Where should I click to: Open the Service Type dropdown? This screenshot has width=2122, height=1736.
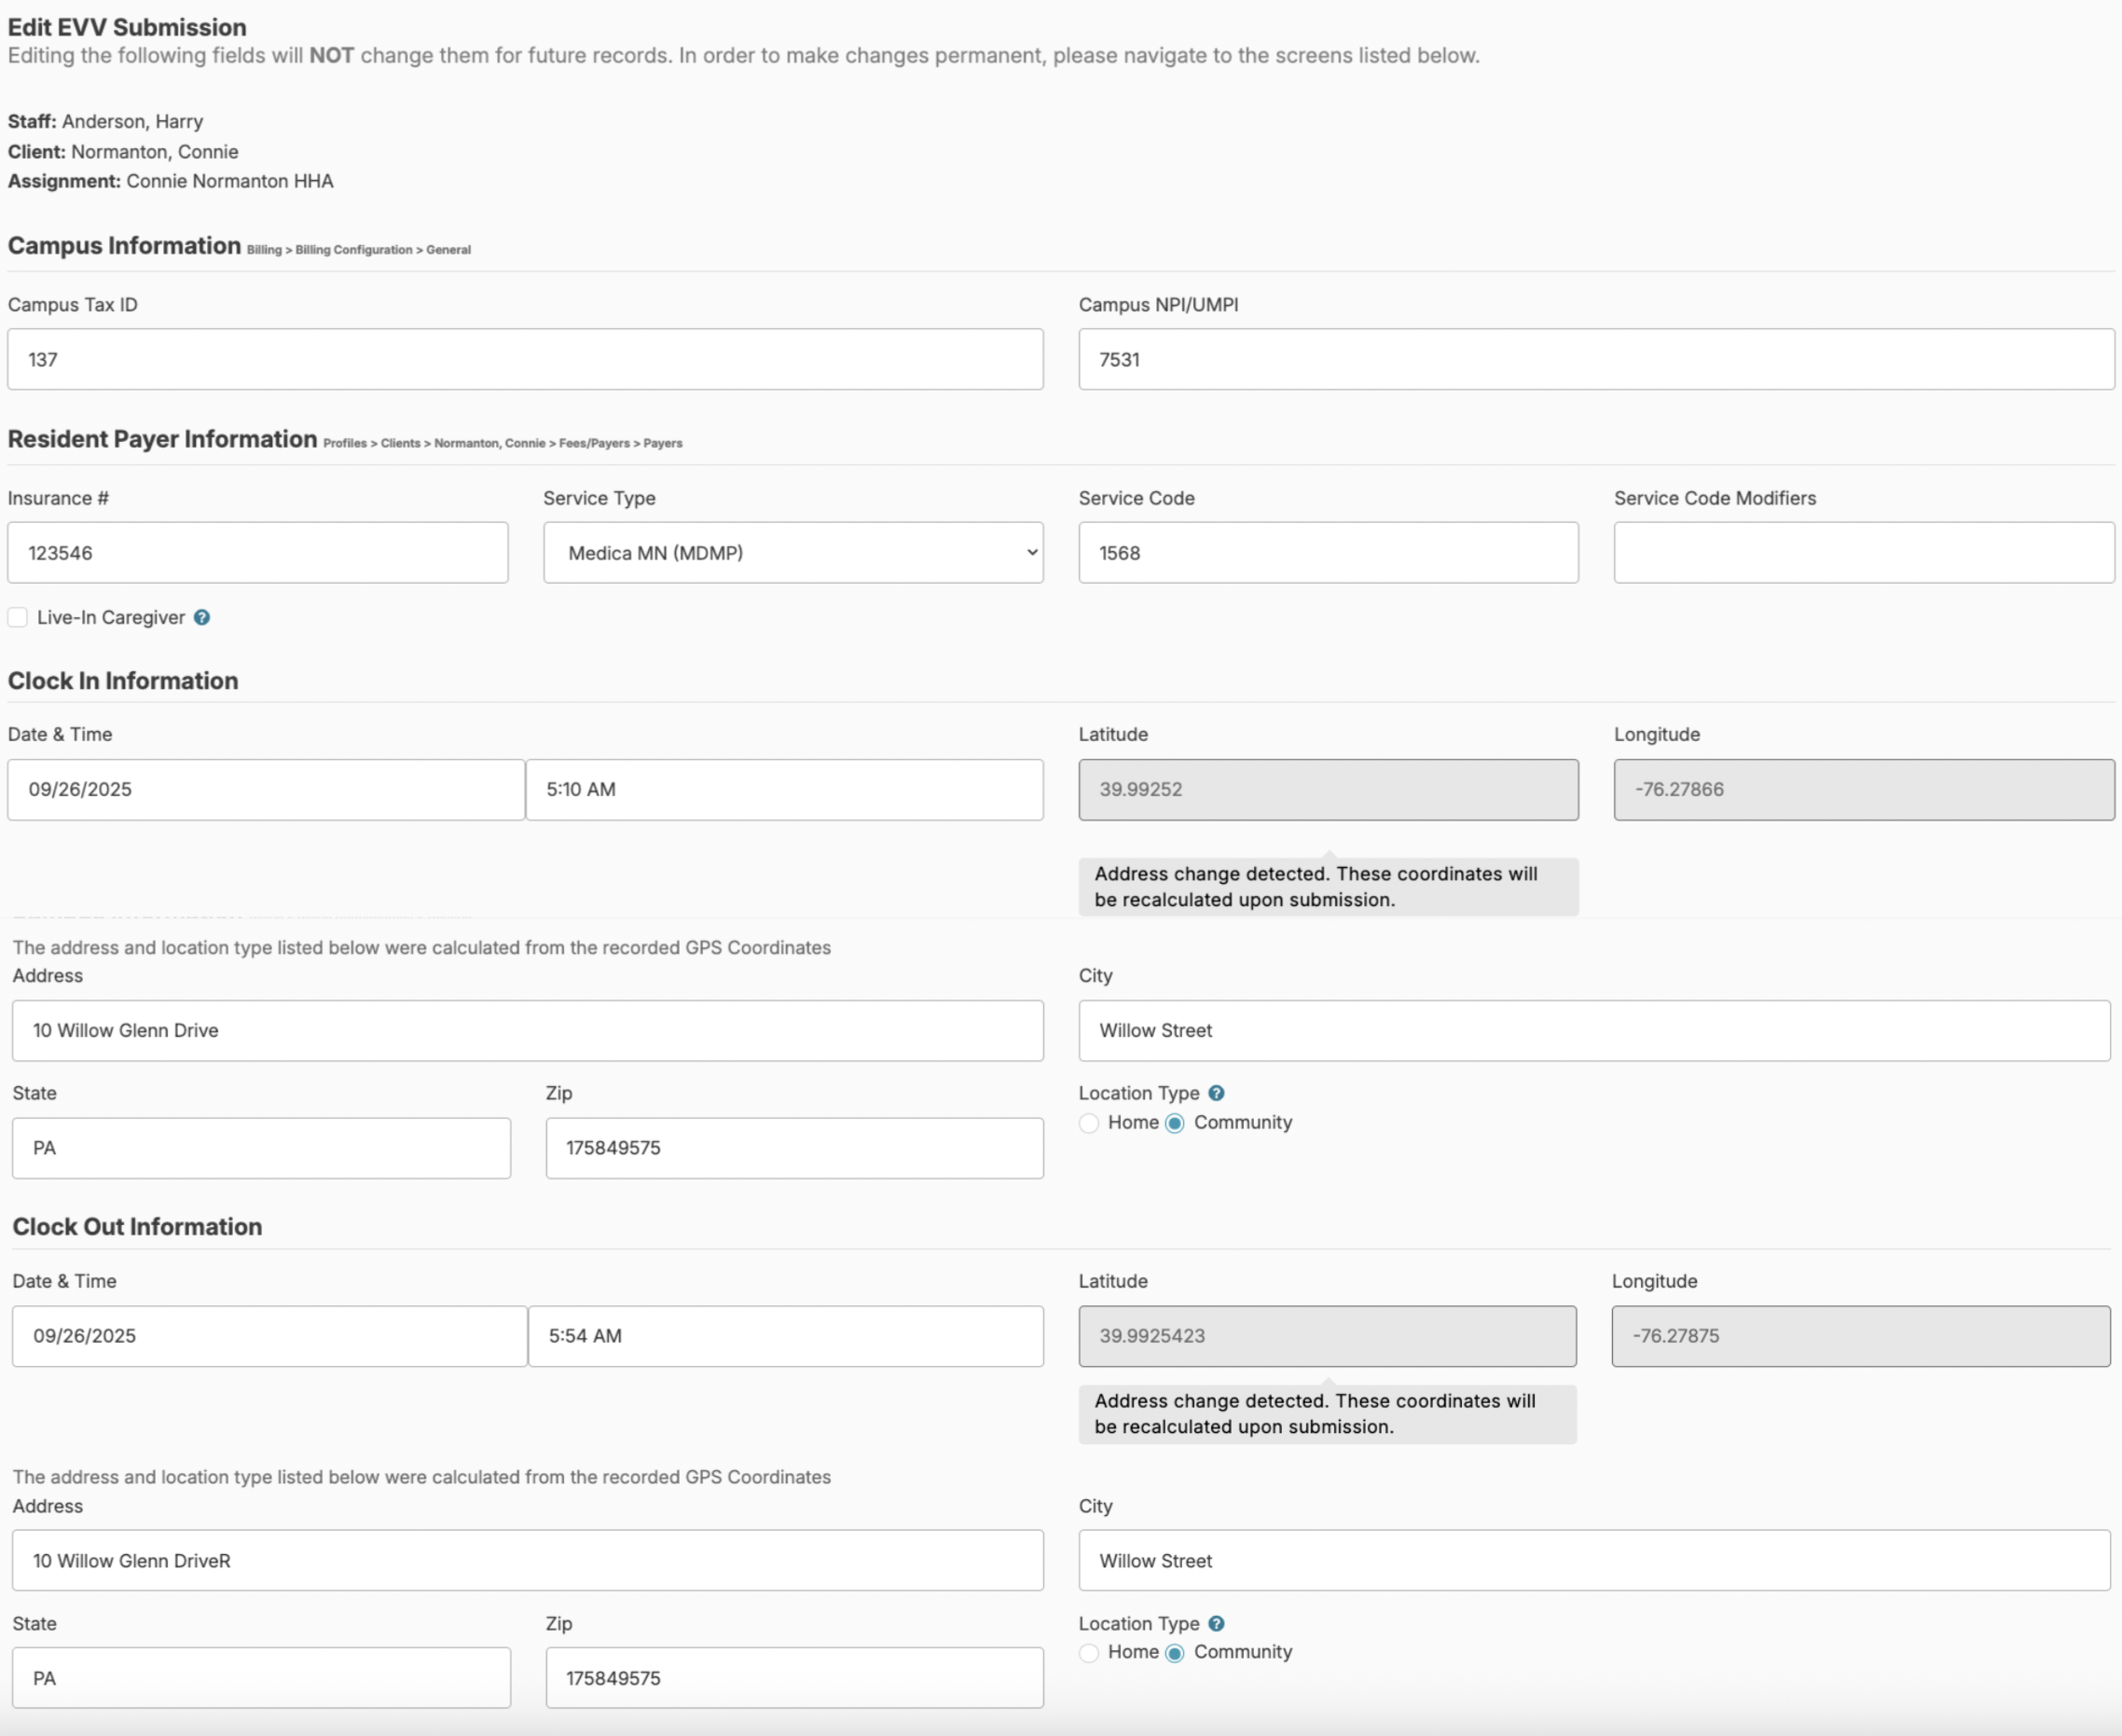pyautogui.click(x=793, y=552)
